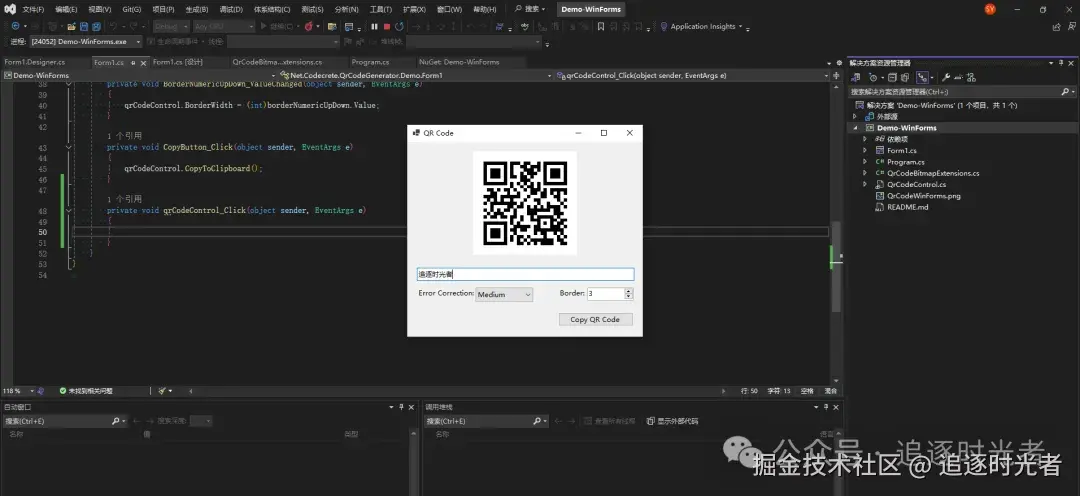This screenshot has height=496, width=1080.
Task: Expand the Program.cs node in Solution Explorer
Action: pyautogui.click(x=865, y=162)
